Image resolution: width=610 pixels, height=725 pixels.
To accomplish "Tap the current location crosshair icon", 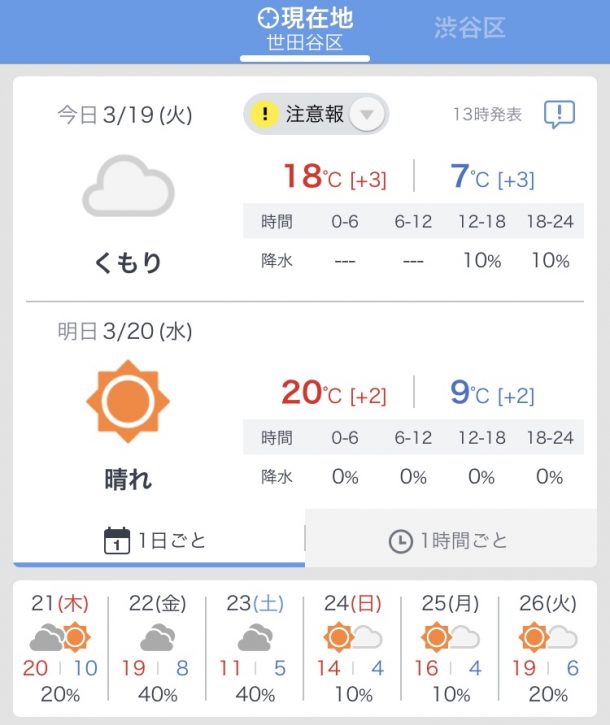I will pyautogui.click(x=268, y=18).
